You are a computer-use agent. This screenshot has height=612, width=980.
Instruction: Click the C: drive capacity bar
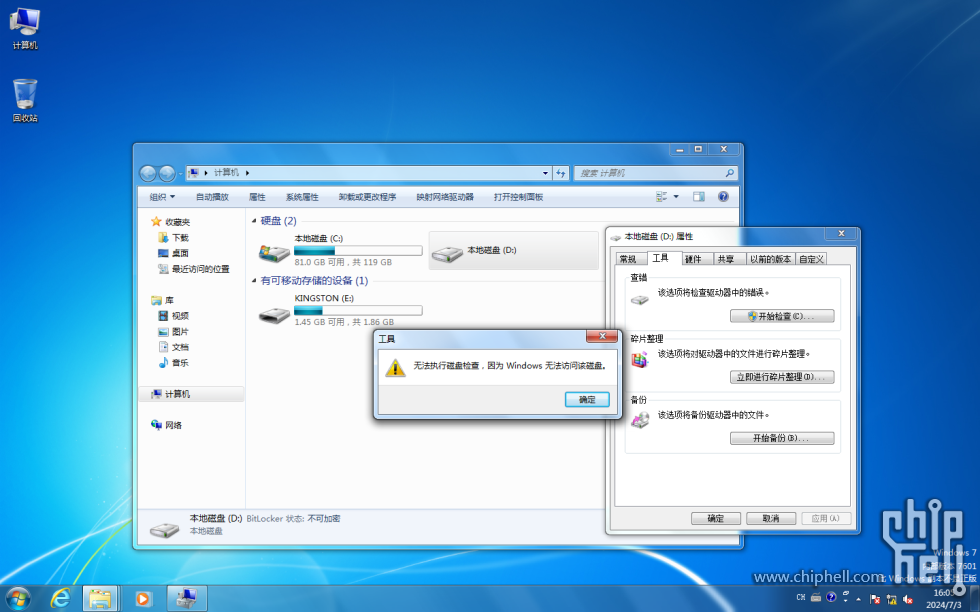pos(358,251)
